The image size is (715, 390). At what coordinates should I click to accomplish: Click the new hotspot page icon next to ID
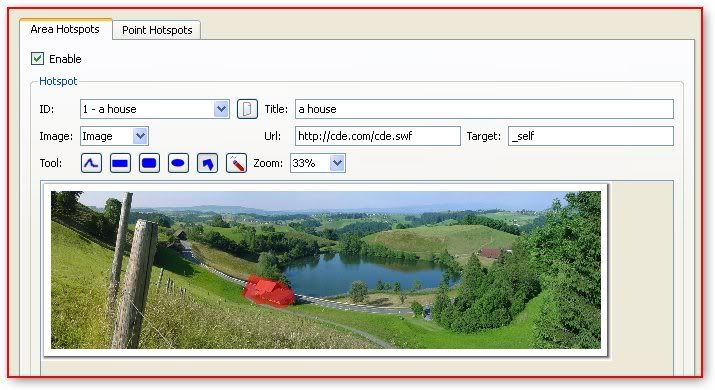247,109
